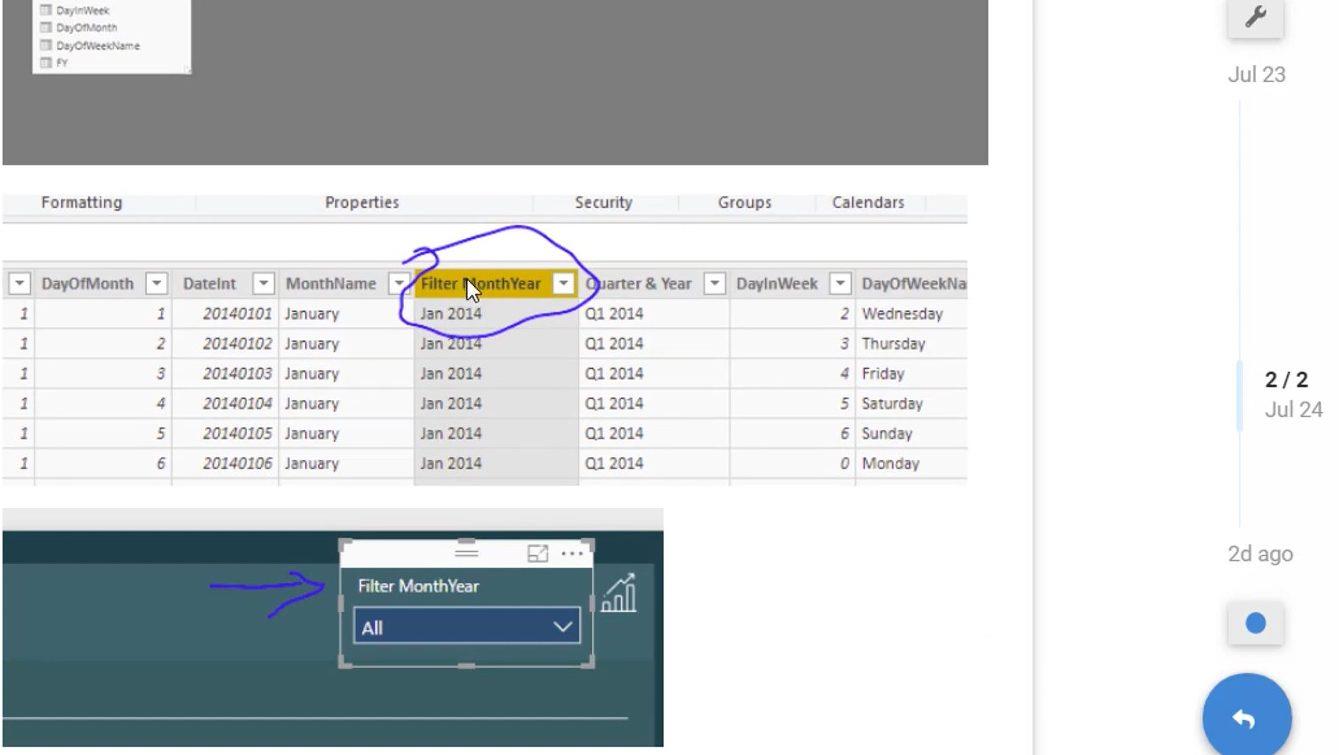
Task: Open the DayInWeek column filter dropdown
Action: [840, 284]
